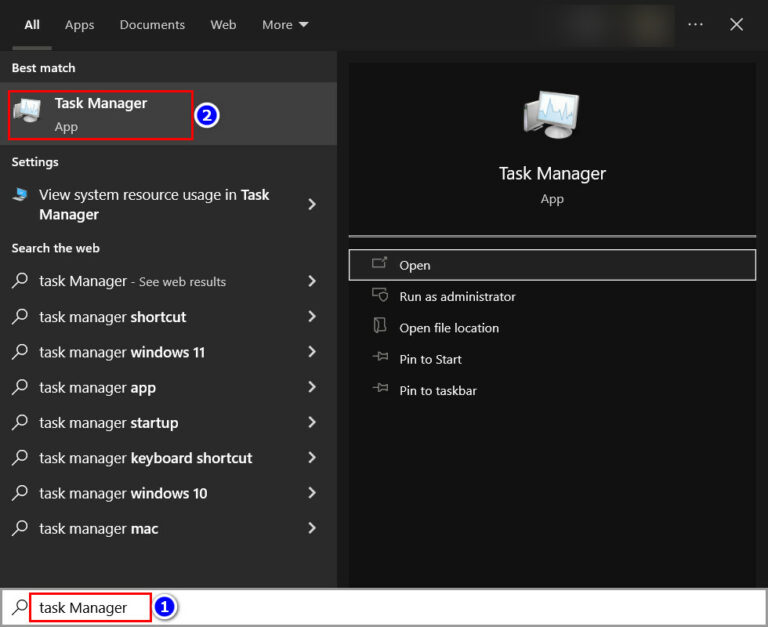Image resolution: width=768 pixels, height=627 pixels.
Task: Click the magnifier icon in the search box
Action: (20, 607)
